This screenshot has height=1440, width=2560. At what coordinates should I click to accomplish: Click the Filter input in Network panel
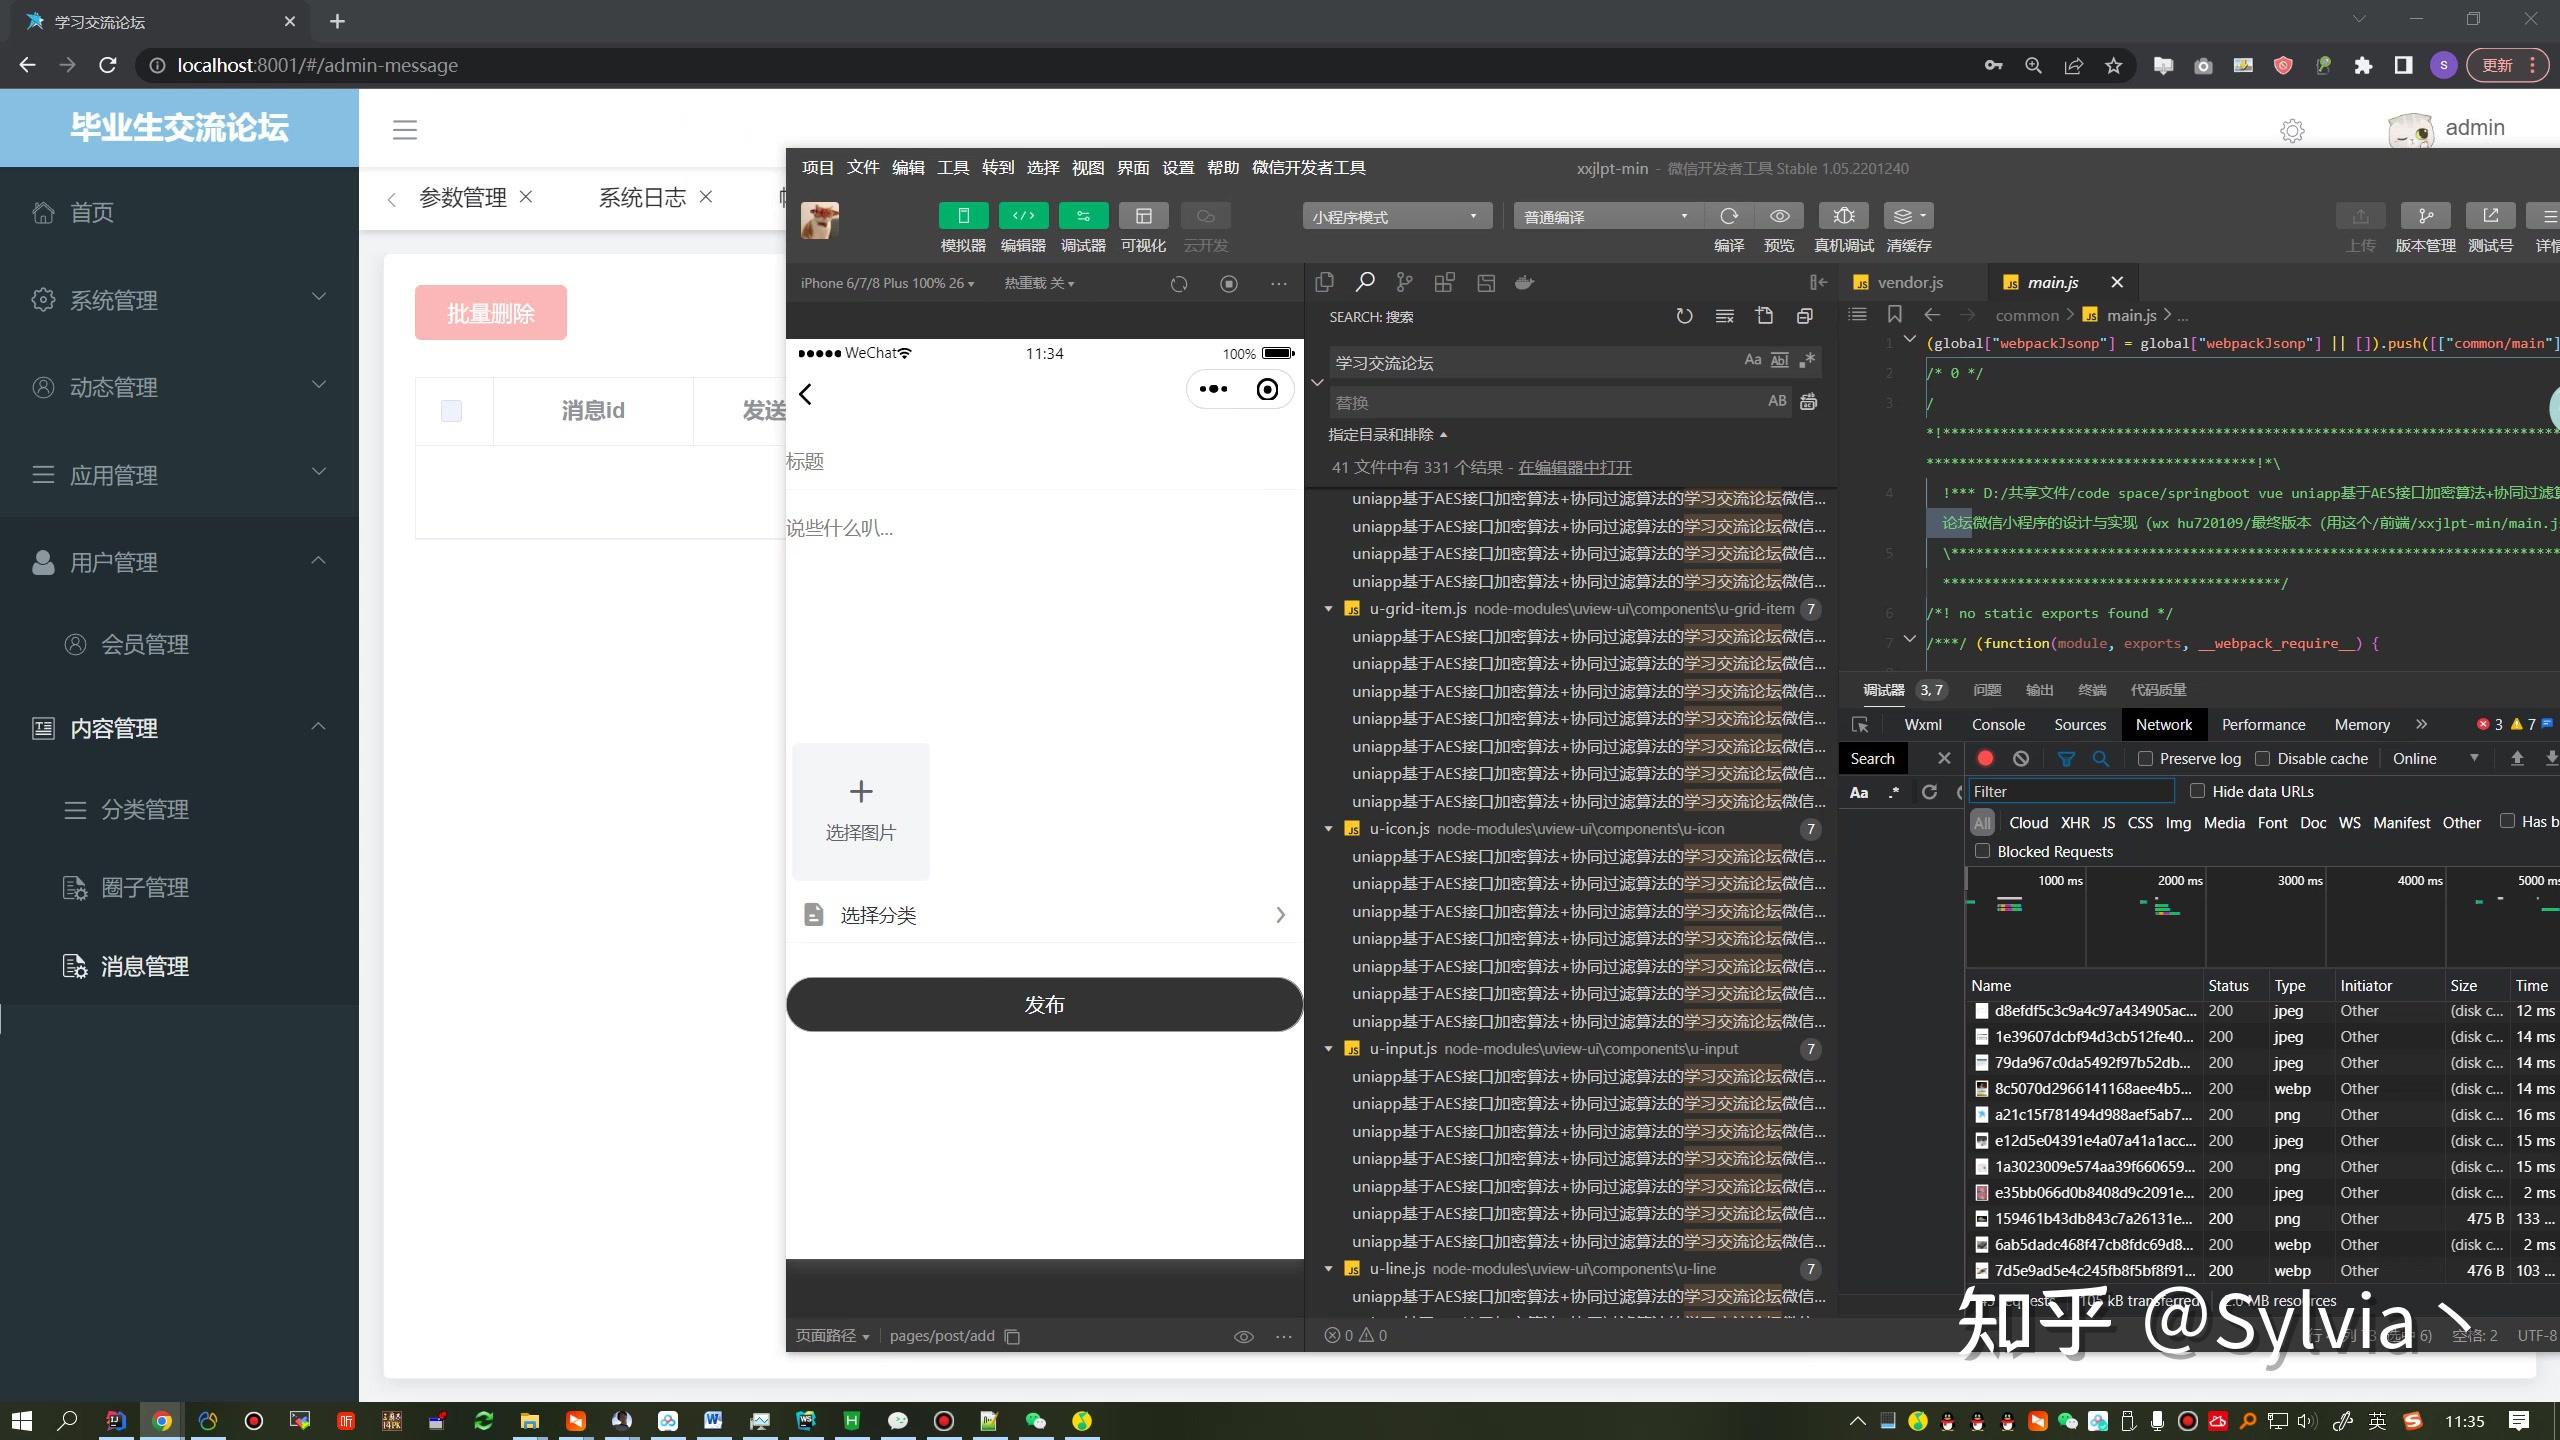tap(2070, 791)
